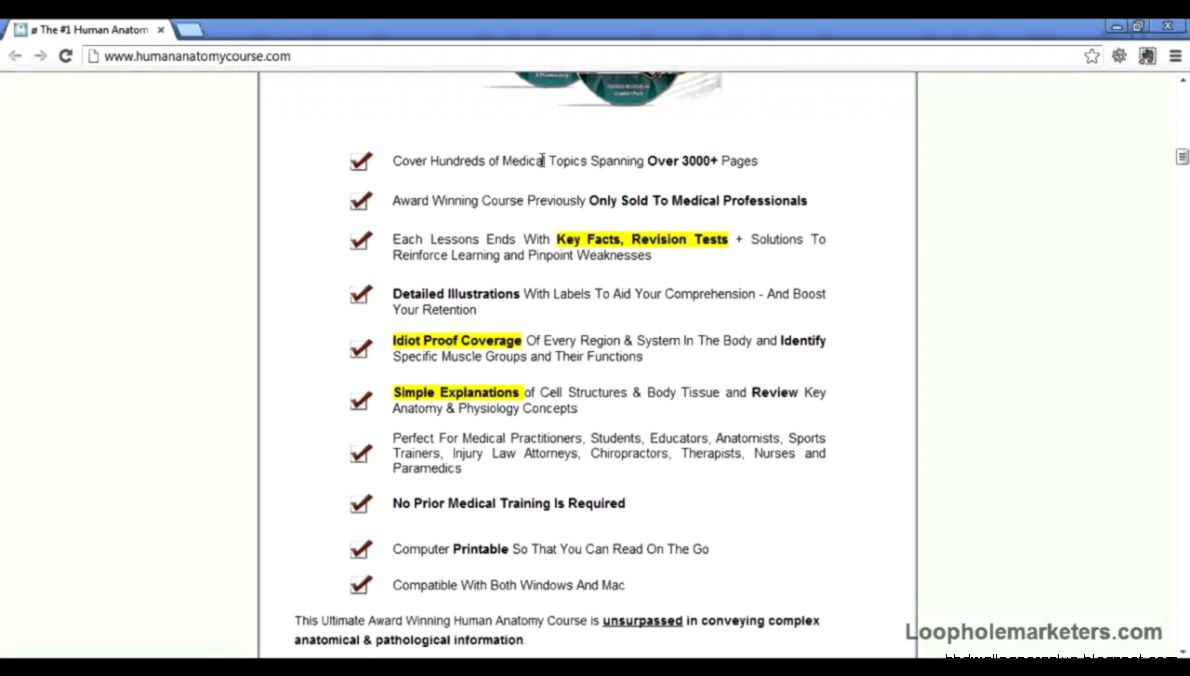Click the address bar showing www.humananatomycourse.com

(x=584, y=55)
